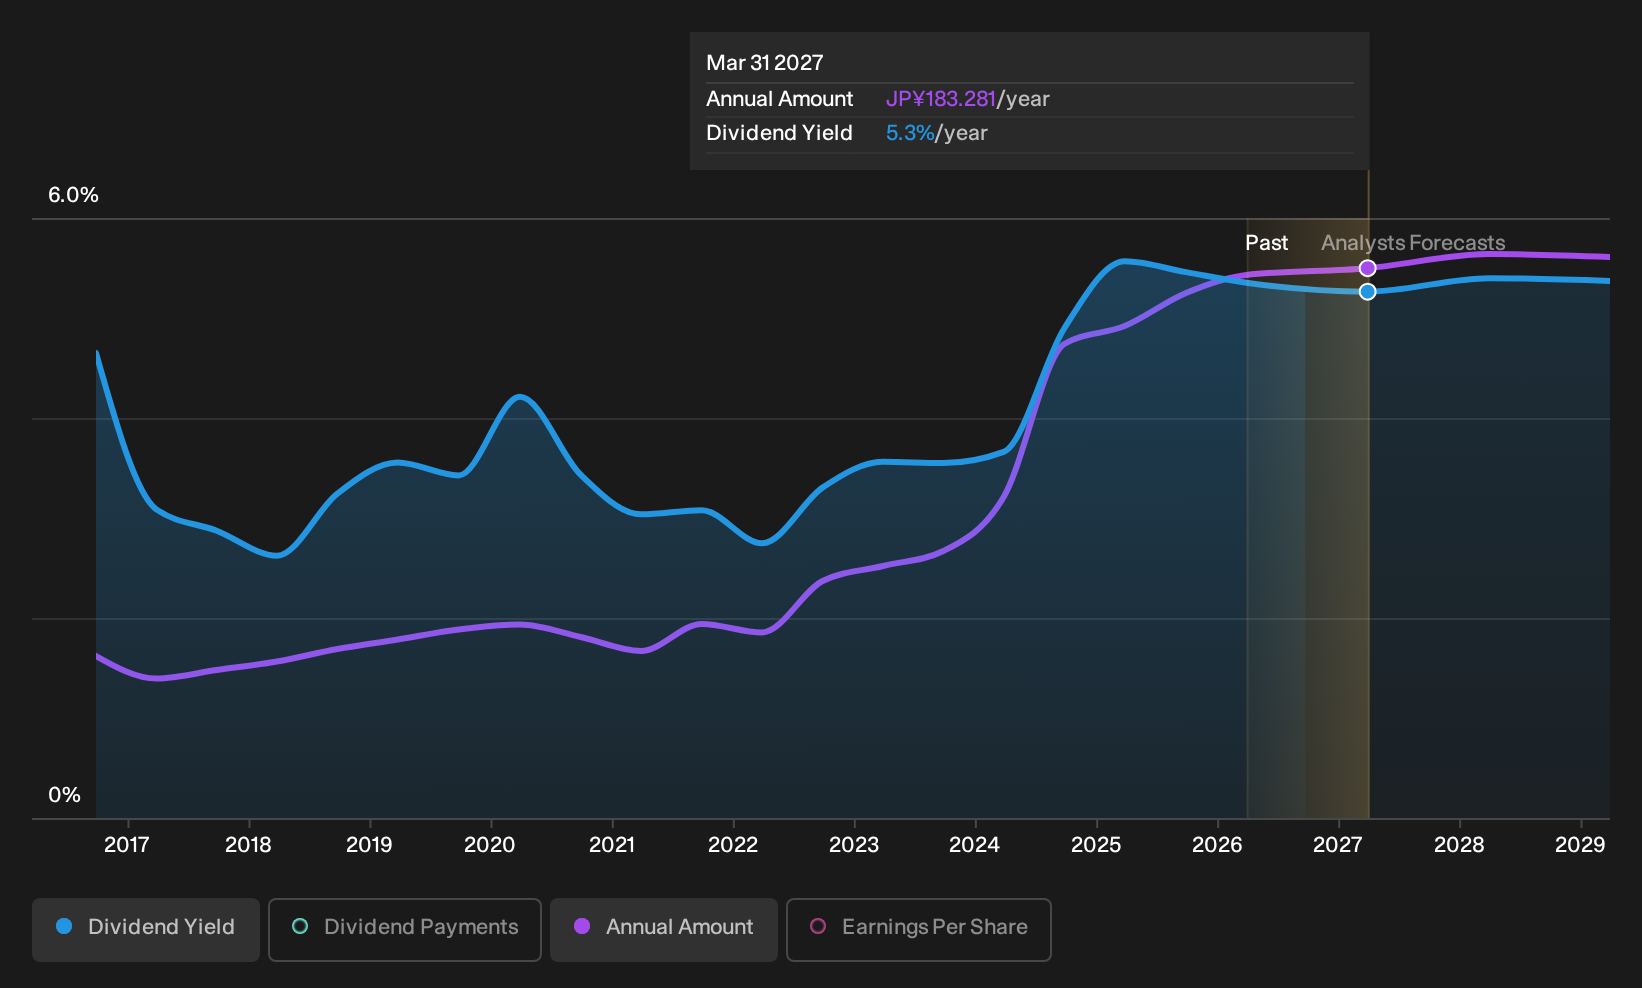Select the purple Annual Amount data point marker
The width and height of the screenshot is (1642, 988).
1368,268
